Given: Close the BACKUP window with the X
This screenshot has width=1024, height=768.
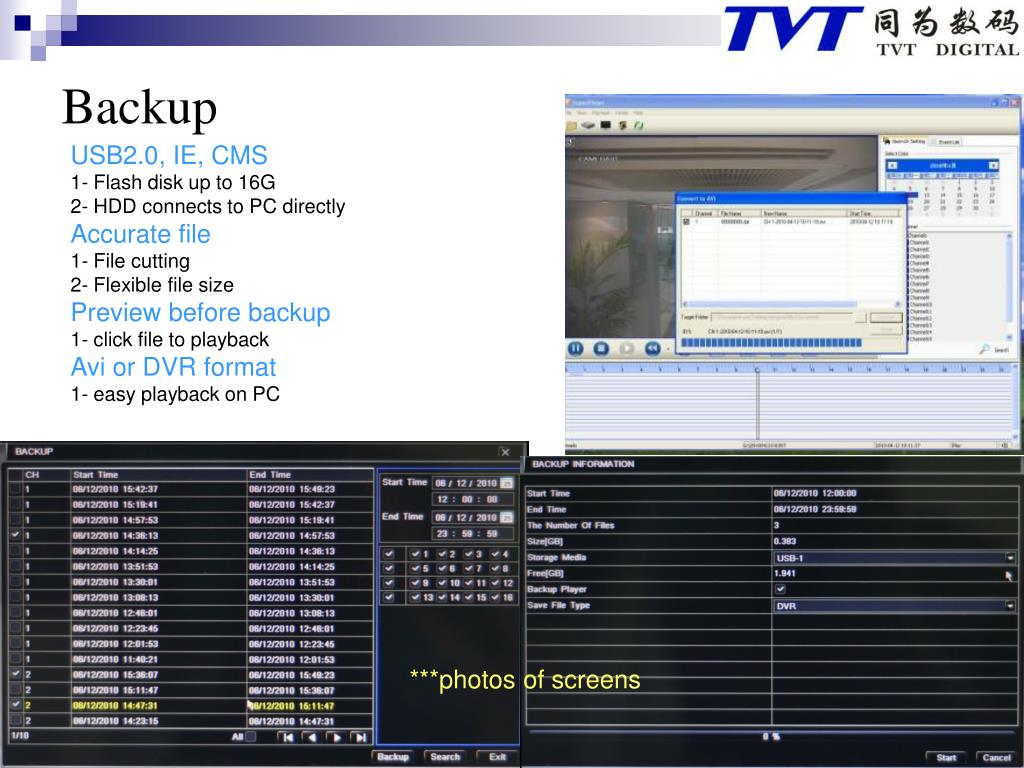Looking at the screenshot, I should coord(505,452).
